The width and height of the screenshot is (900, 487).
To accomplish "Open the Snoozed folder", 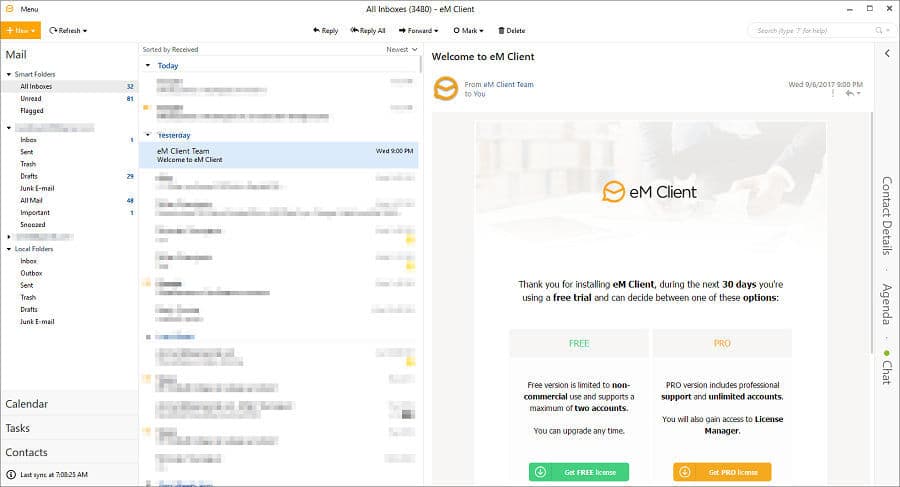I will [69, 225].
